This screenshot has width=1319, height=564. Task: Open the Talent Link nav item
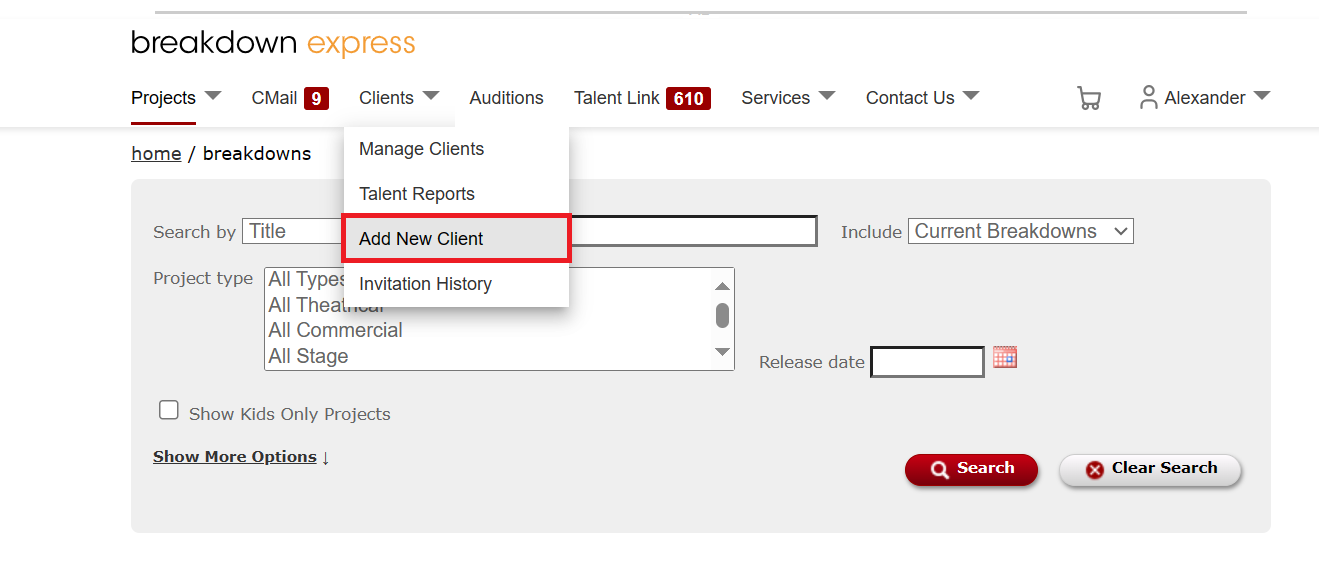(x=617, y=98)
